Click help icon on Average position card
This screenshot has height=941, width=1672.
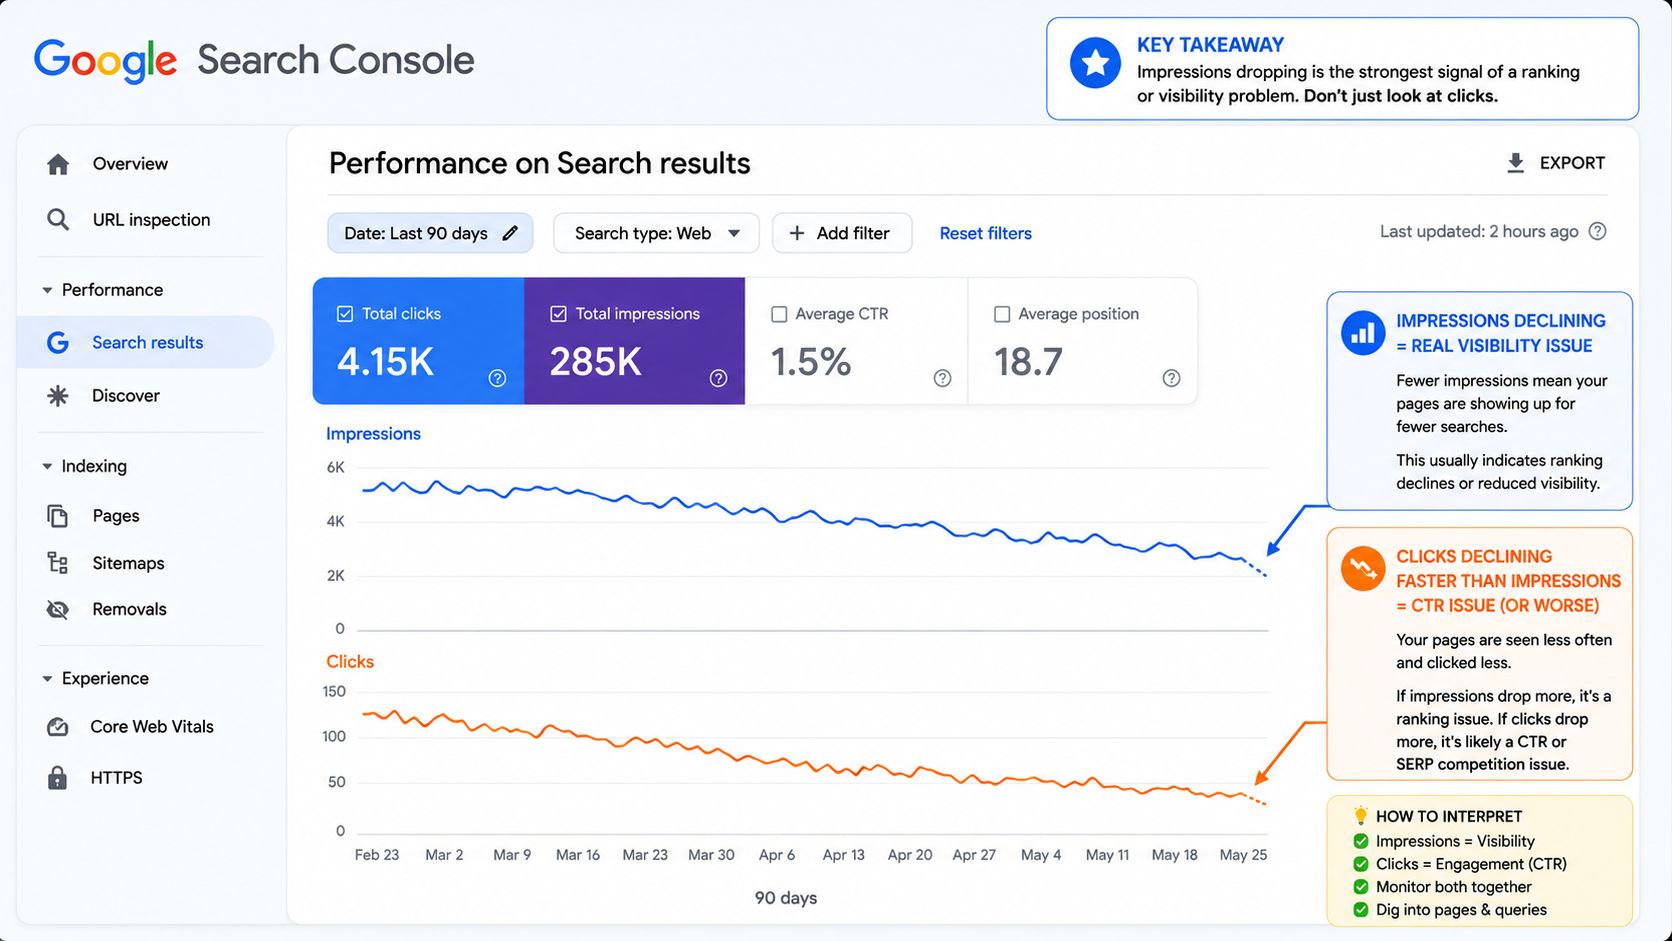[1171, 378]
